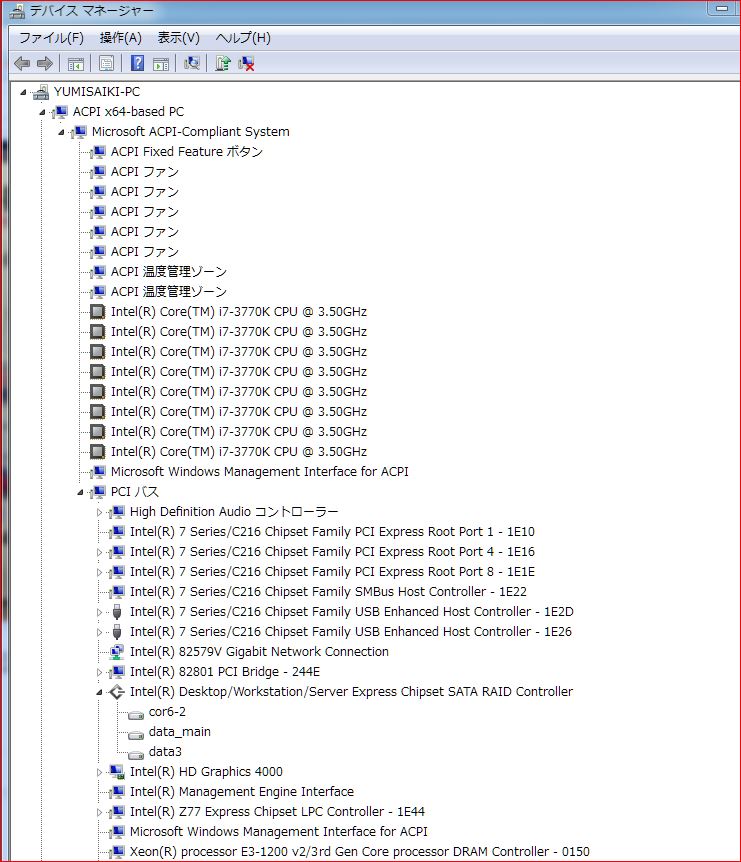Viewport: 741px width, 862px height.
Task: Select PCI Express Root Port 1 - 1E10
Action: (332, 532)
